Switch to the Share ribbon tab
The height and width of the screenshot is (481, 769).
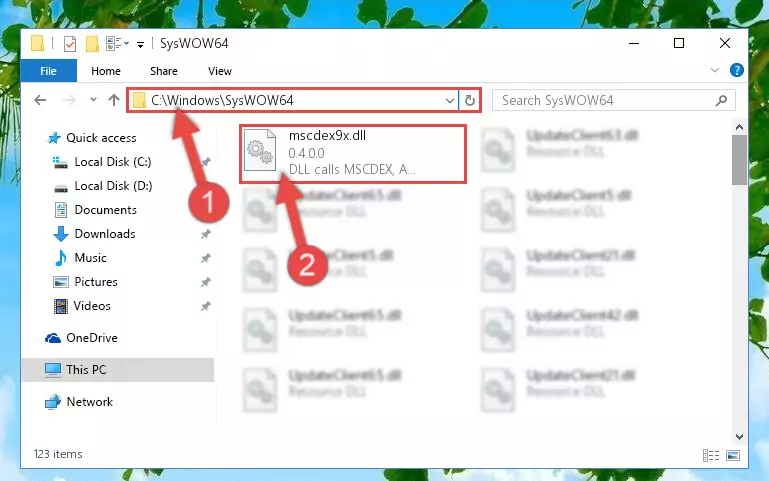point(164,71)
